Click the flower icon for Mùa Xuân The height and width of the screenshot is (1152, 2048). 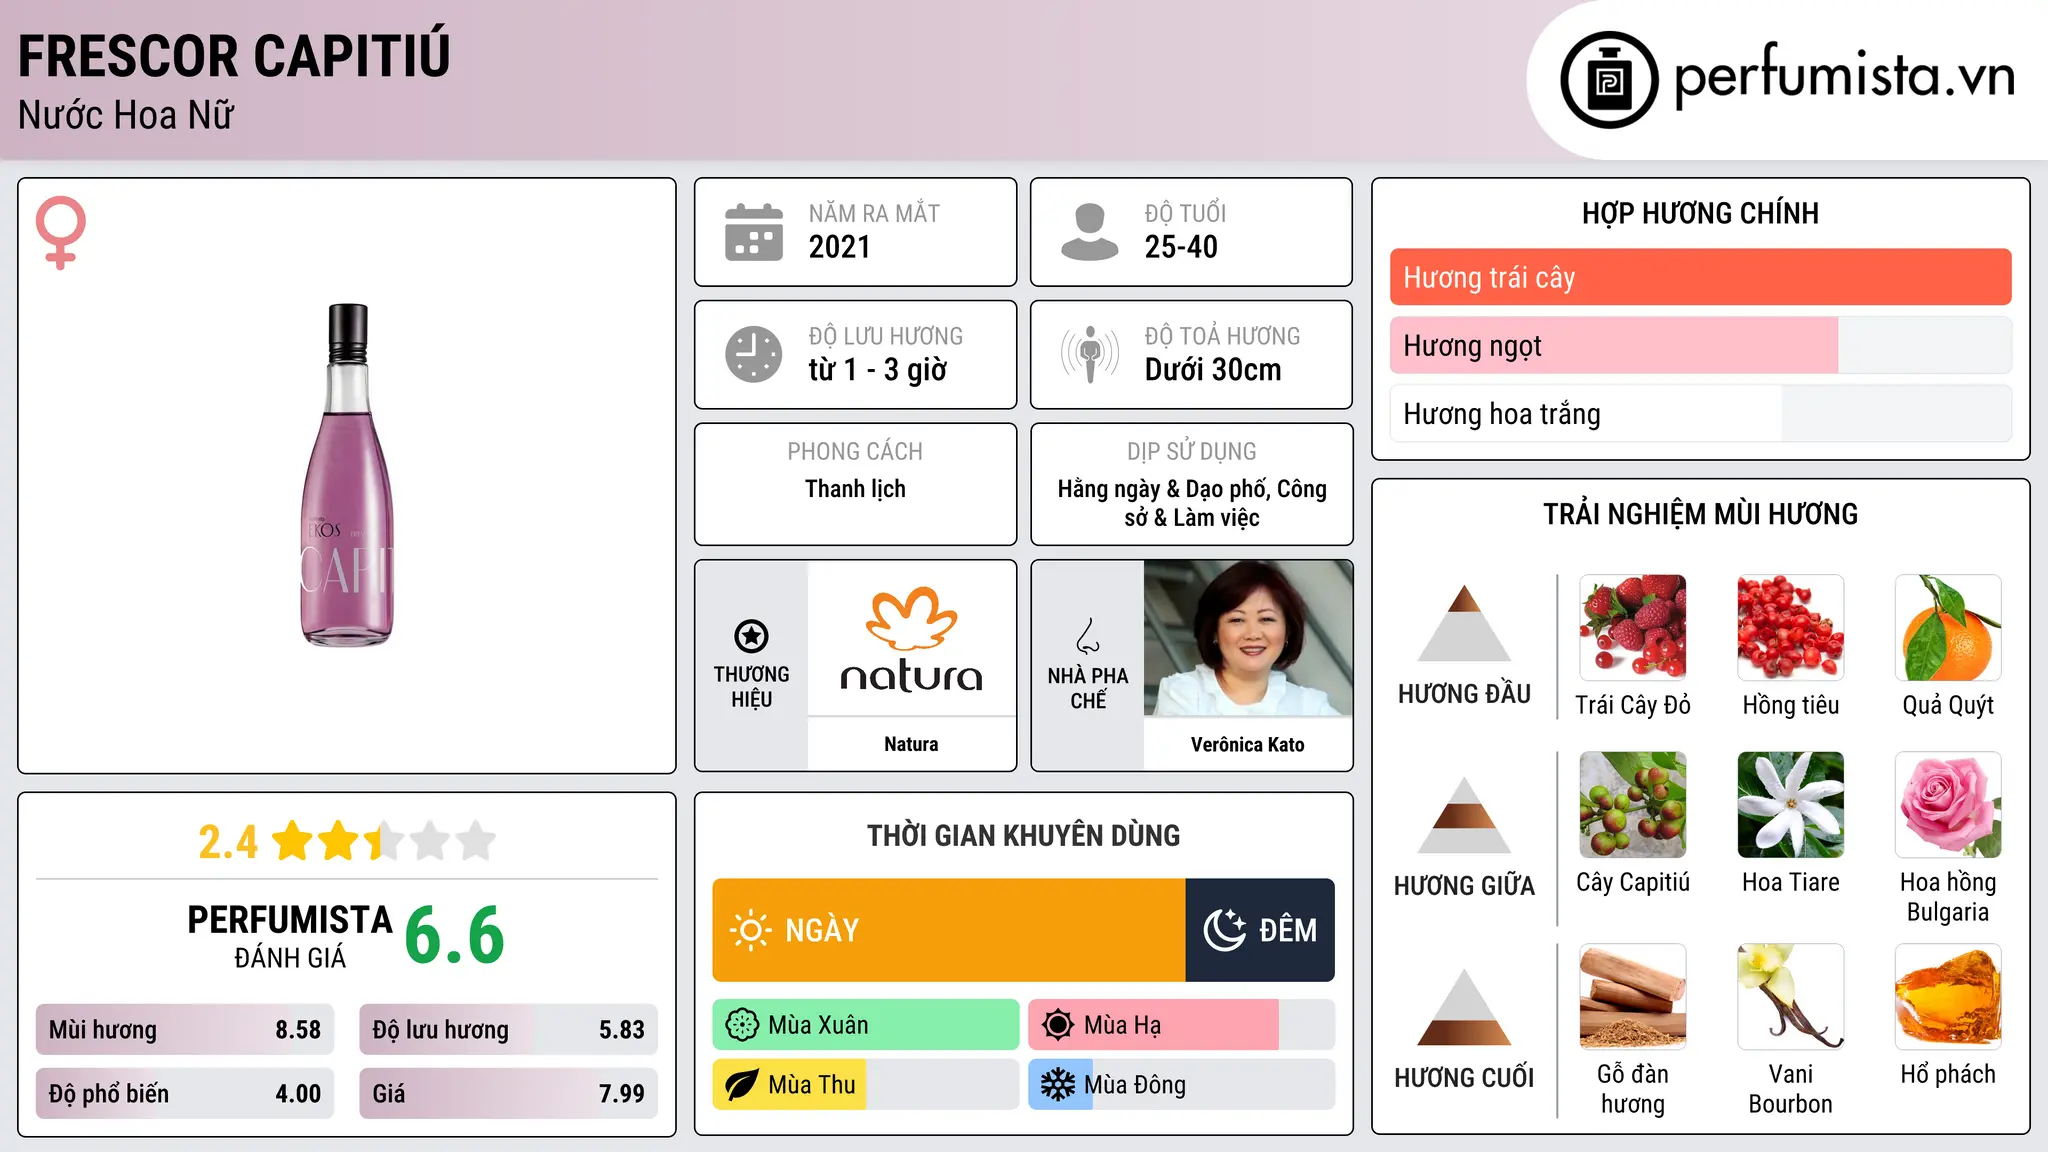click(x=742, y=1025)
